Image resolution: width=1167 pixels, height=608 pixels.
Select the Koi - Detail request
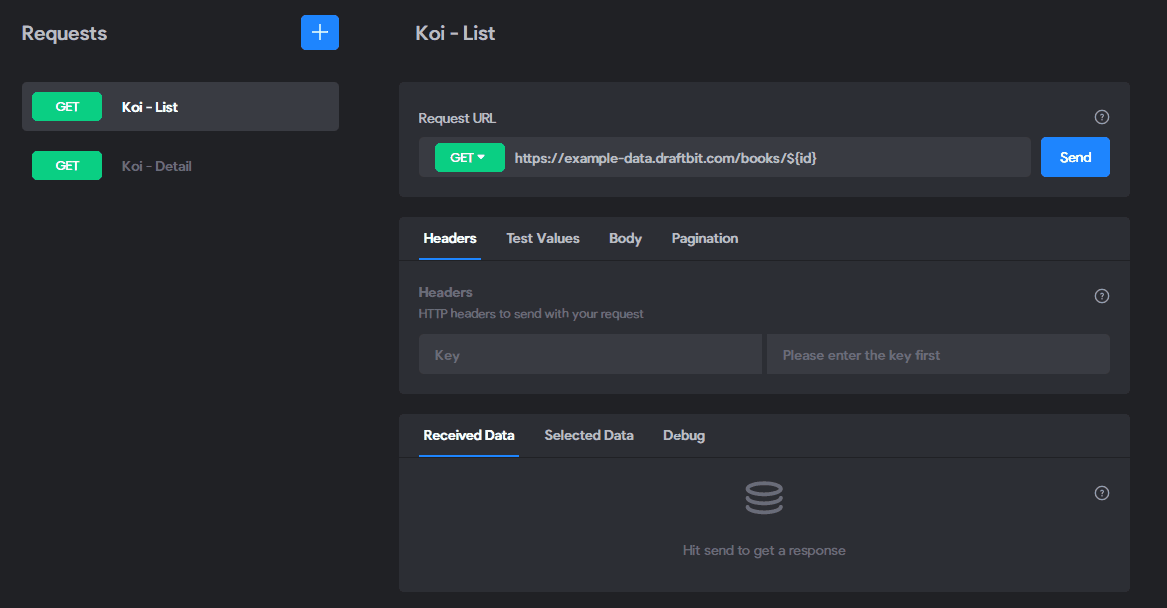point(180,165)
